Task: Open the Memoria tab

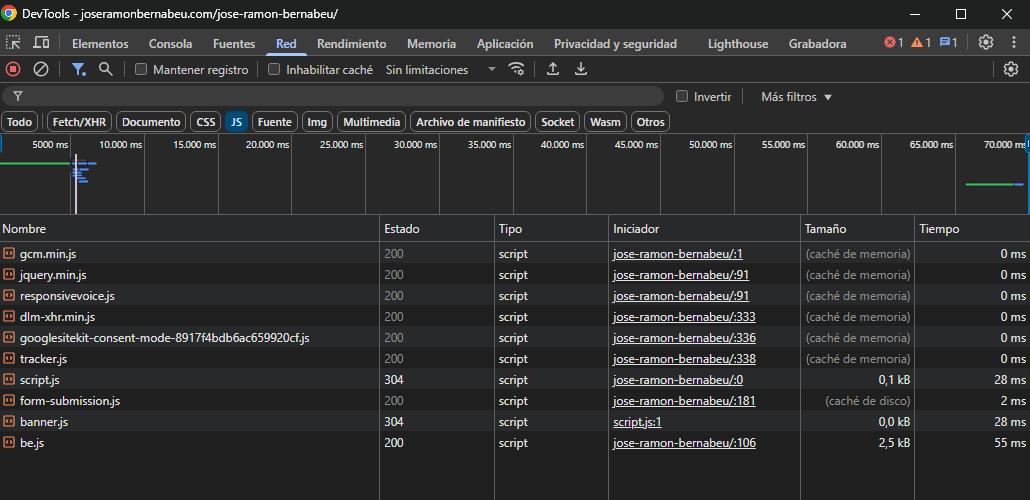Action: pyautogui.click(x=432, y=44)
